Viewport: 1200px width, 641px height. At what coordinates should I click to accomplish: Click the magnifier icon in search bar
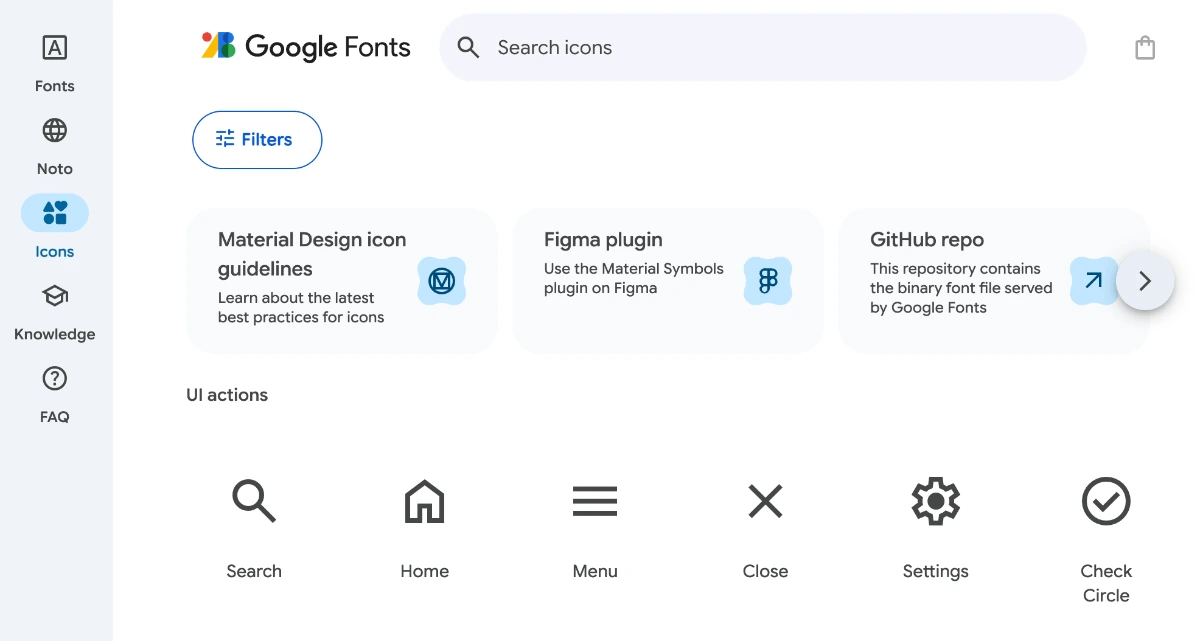coord(468,47)
